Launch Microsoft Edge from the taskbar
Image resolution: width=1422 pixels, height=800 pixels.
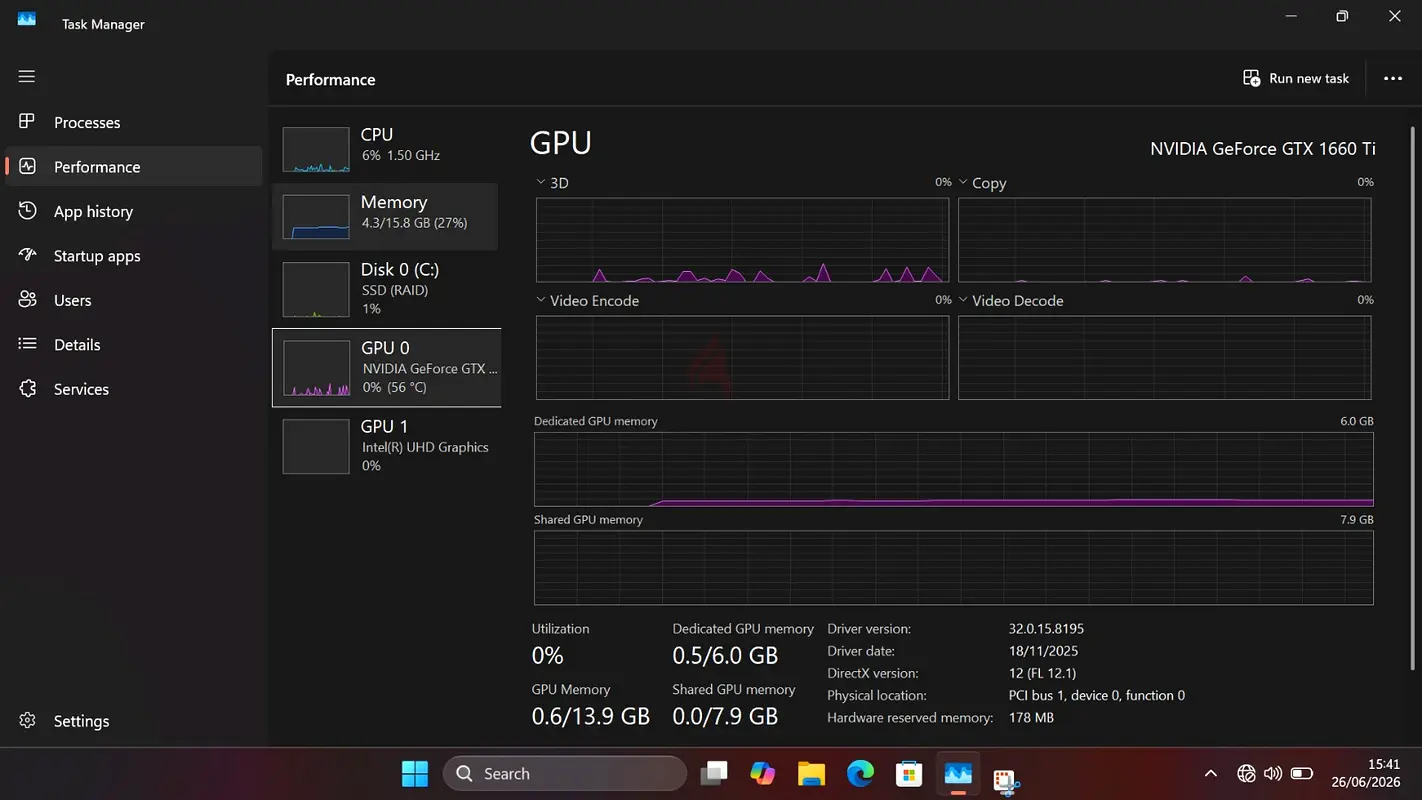860,773
